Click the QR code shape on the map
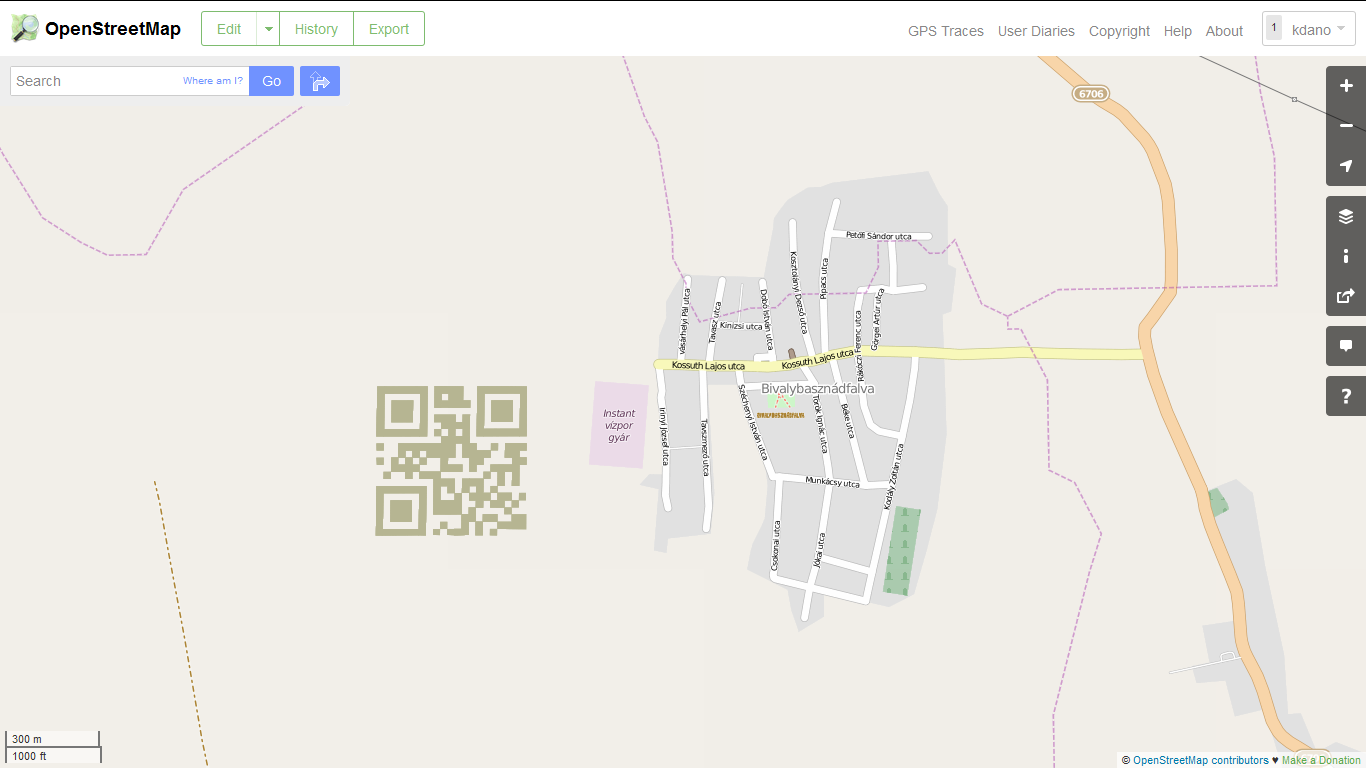Viewport: 1366px width, 768px height. tap(451, 461)
